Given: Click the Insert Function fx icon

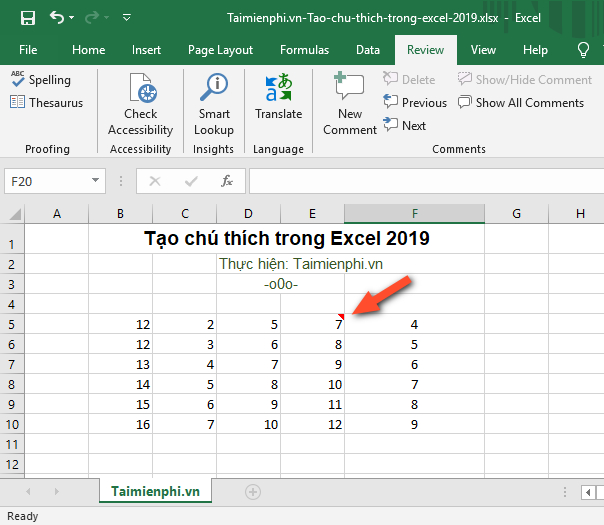Looking at the screenshot, I should (227, 181).
